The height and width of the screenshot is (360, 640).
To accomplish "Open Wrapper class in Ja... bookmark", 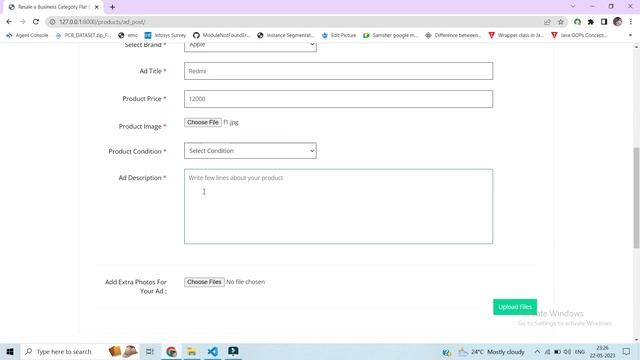I will [x=516, y=36].
